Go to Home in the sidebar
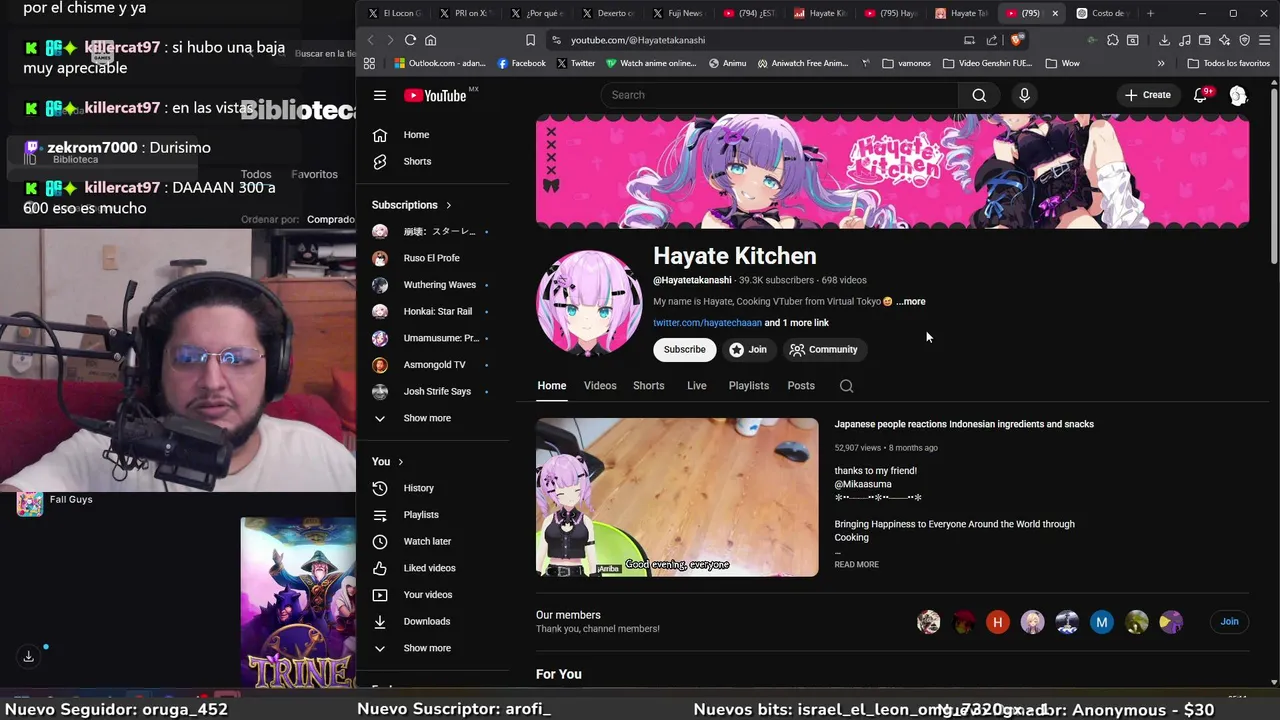 point(416,135)
